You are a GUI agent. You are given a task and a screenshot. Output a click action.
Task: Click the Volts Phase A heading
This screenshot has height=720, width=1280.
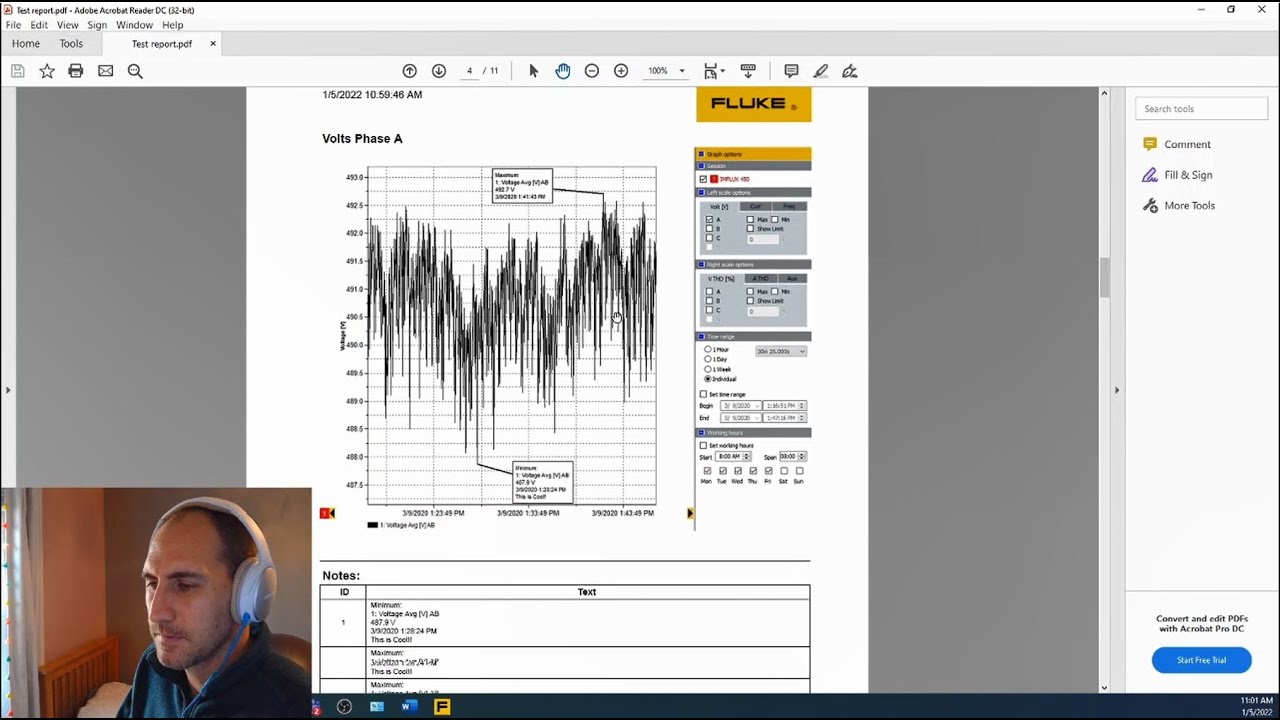click(x=362, y=139)
